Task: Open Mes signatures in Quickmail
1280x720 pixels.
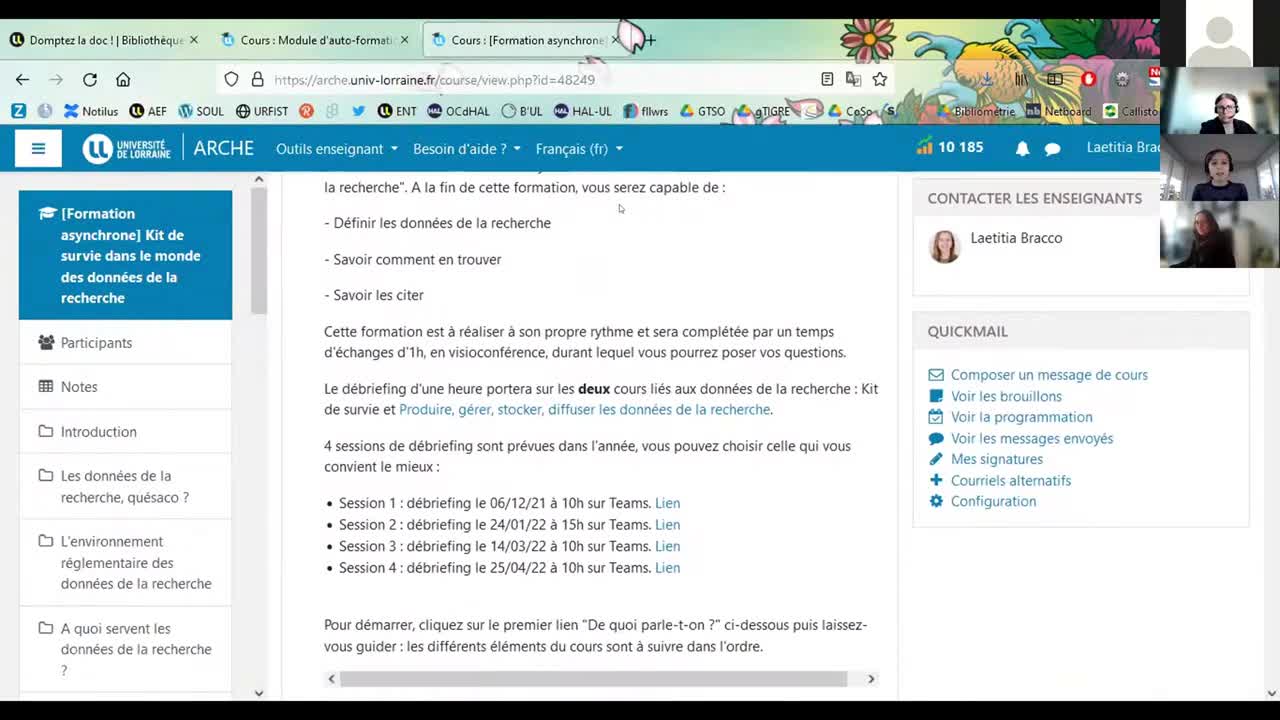Action: coord(996,459)
